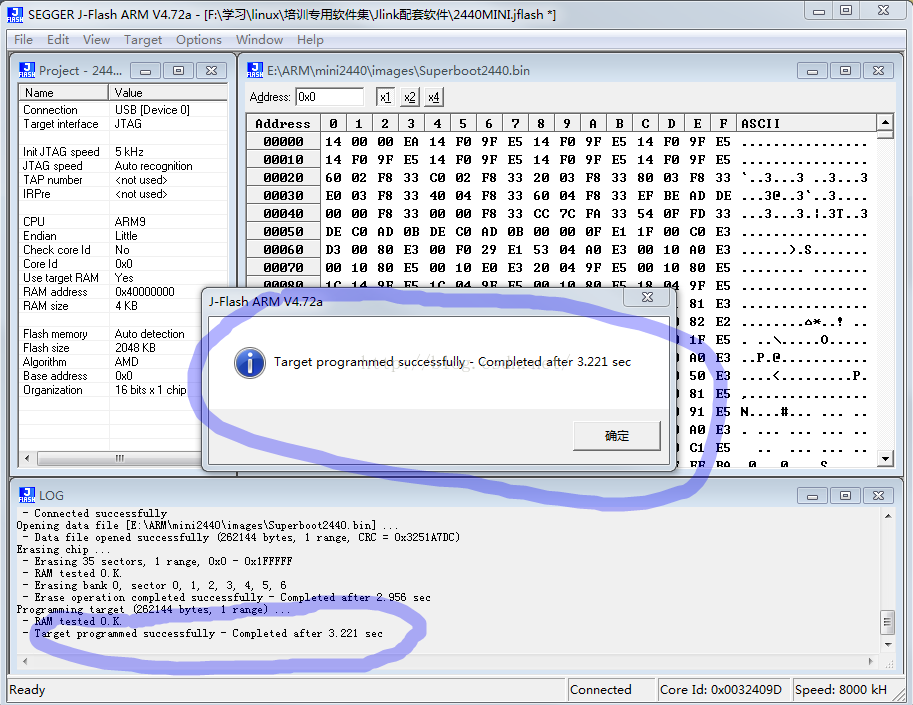Select the Check core Id row

(123, 250)
